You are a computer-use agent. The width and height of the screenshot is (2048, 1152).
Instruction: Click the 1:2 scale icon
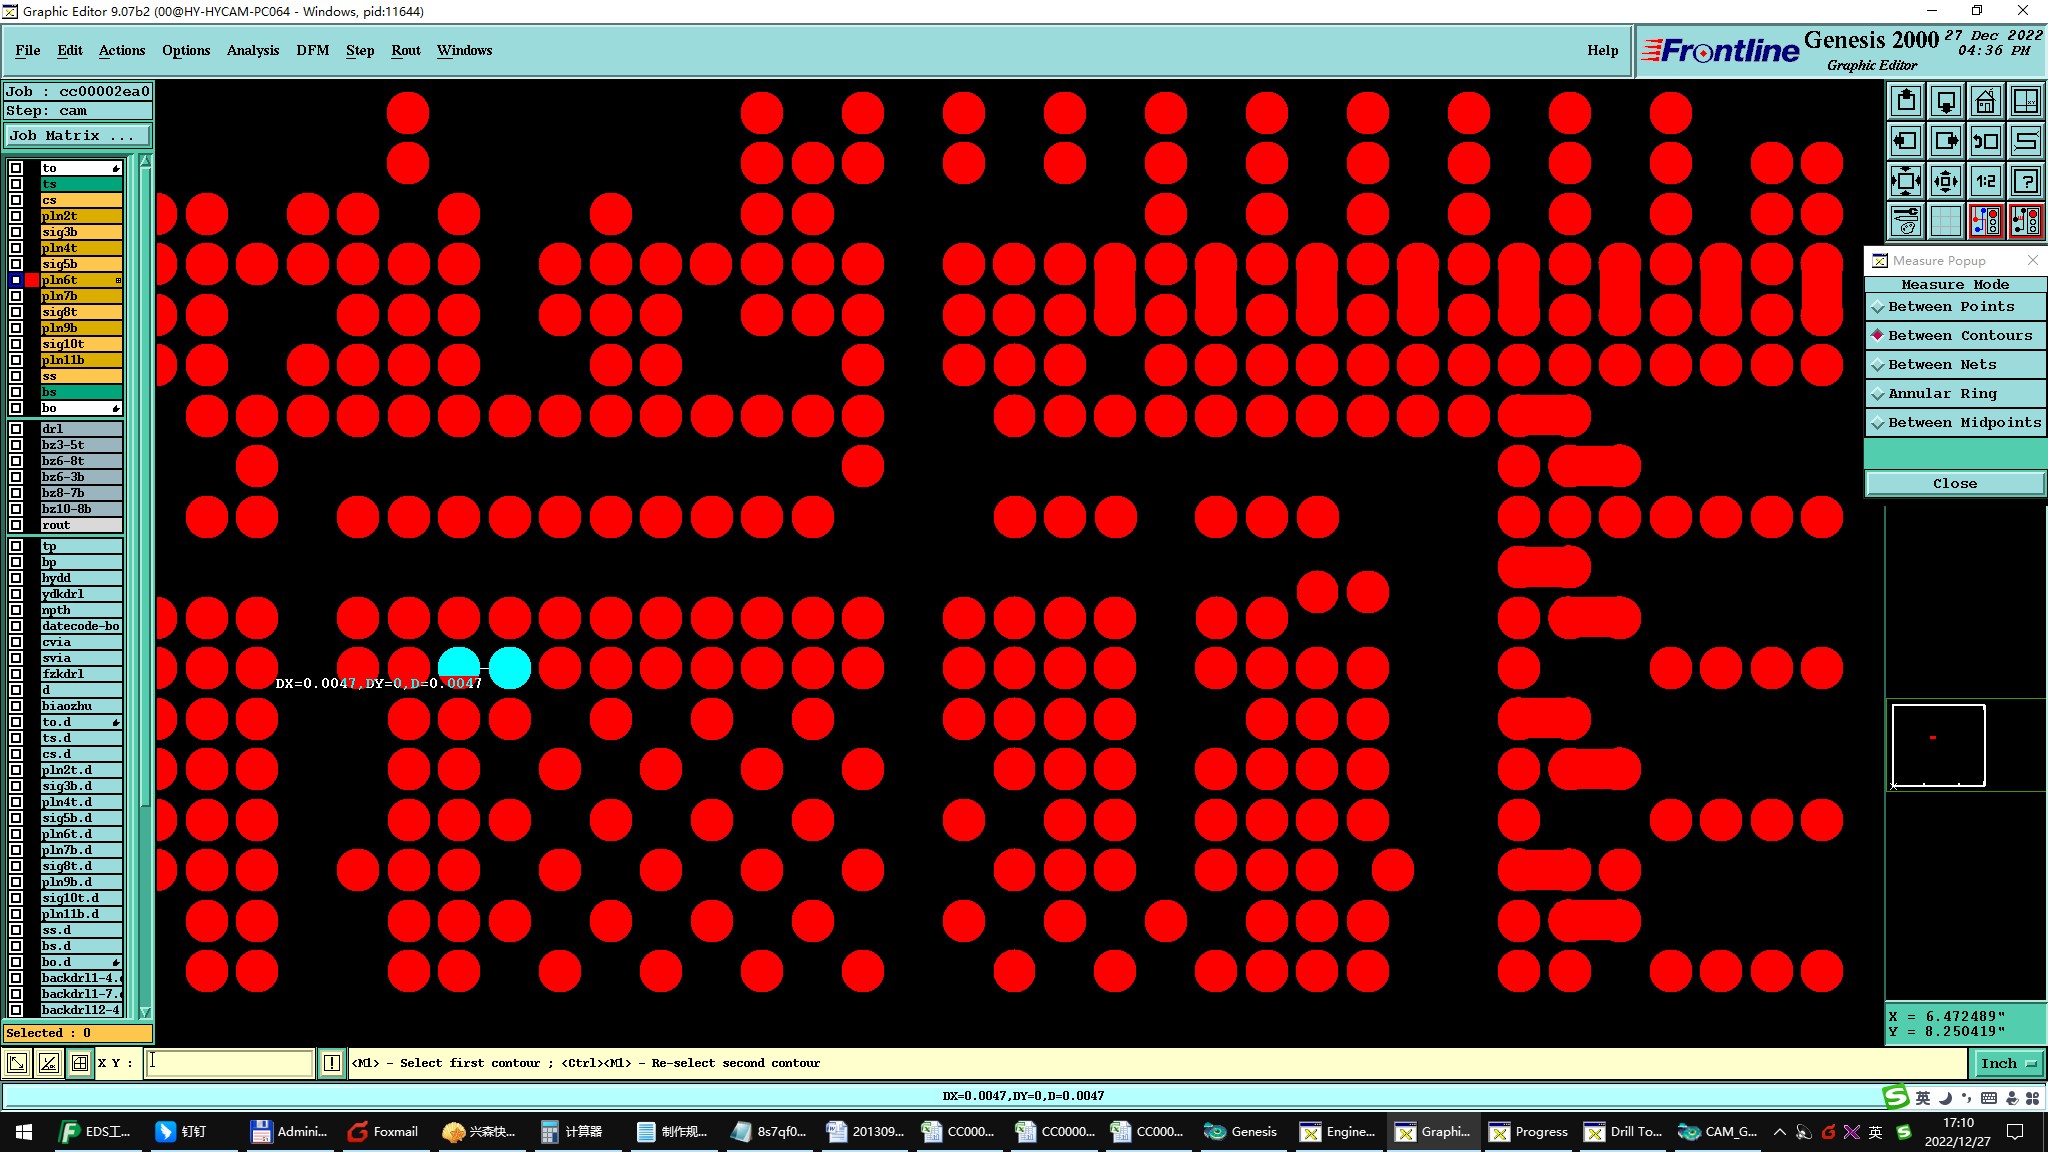click(x=1985, y=181)
